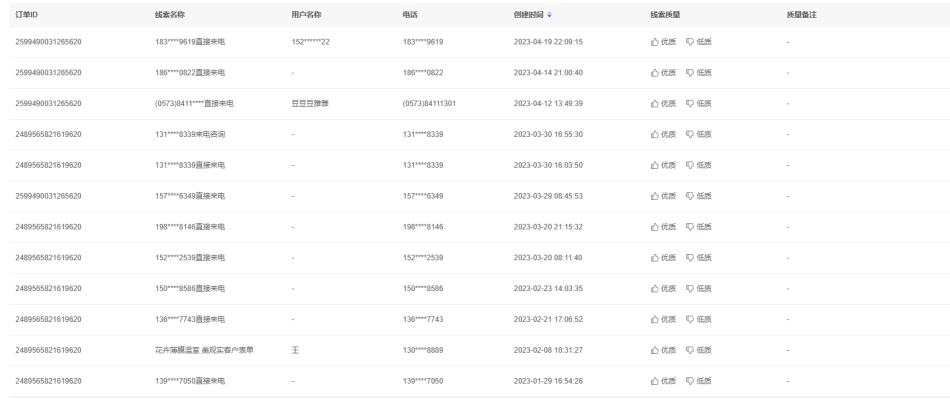This screenshot has width=950, height=399.
Task: Click the 订单ID column header
Action: pyautogui.click(x=27, y=15)
